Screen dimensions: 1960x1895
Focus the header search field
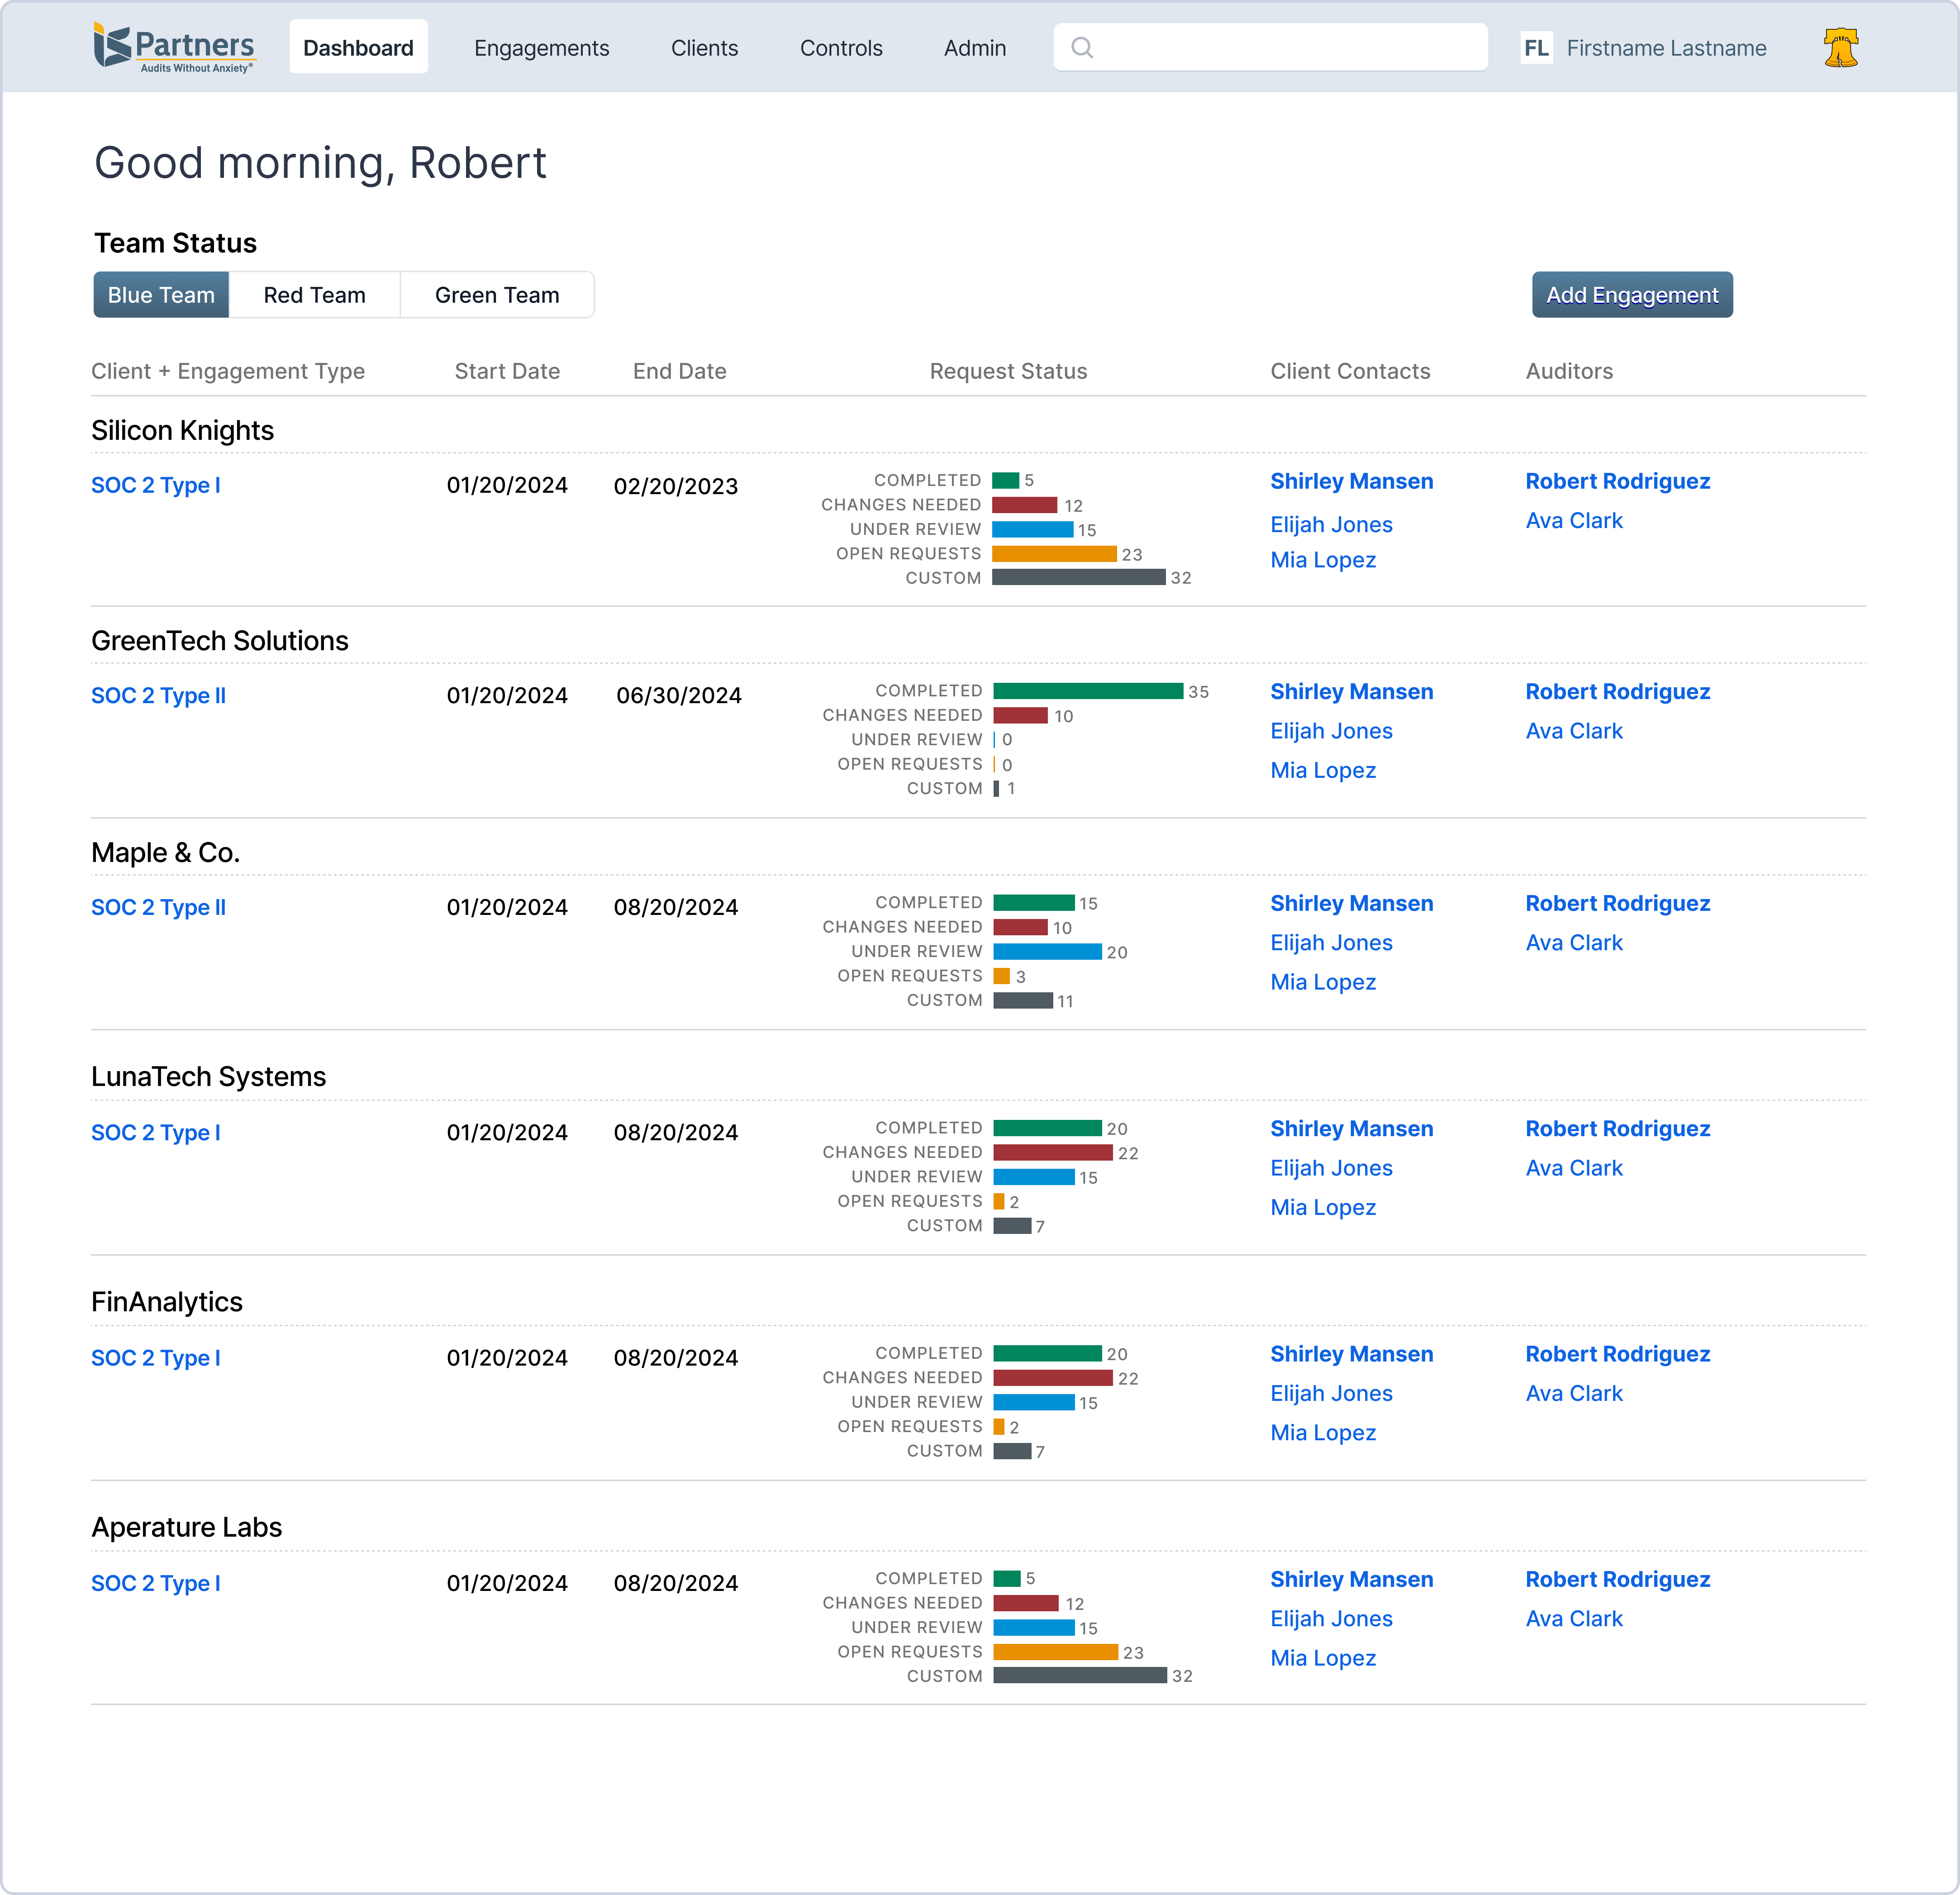point(1270,48)
